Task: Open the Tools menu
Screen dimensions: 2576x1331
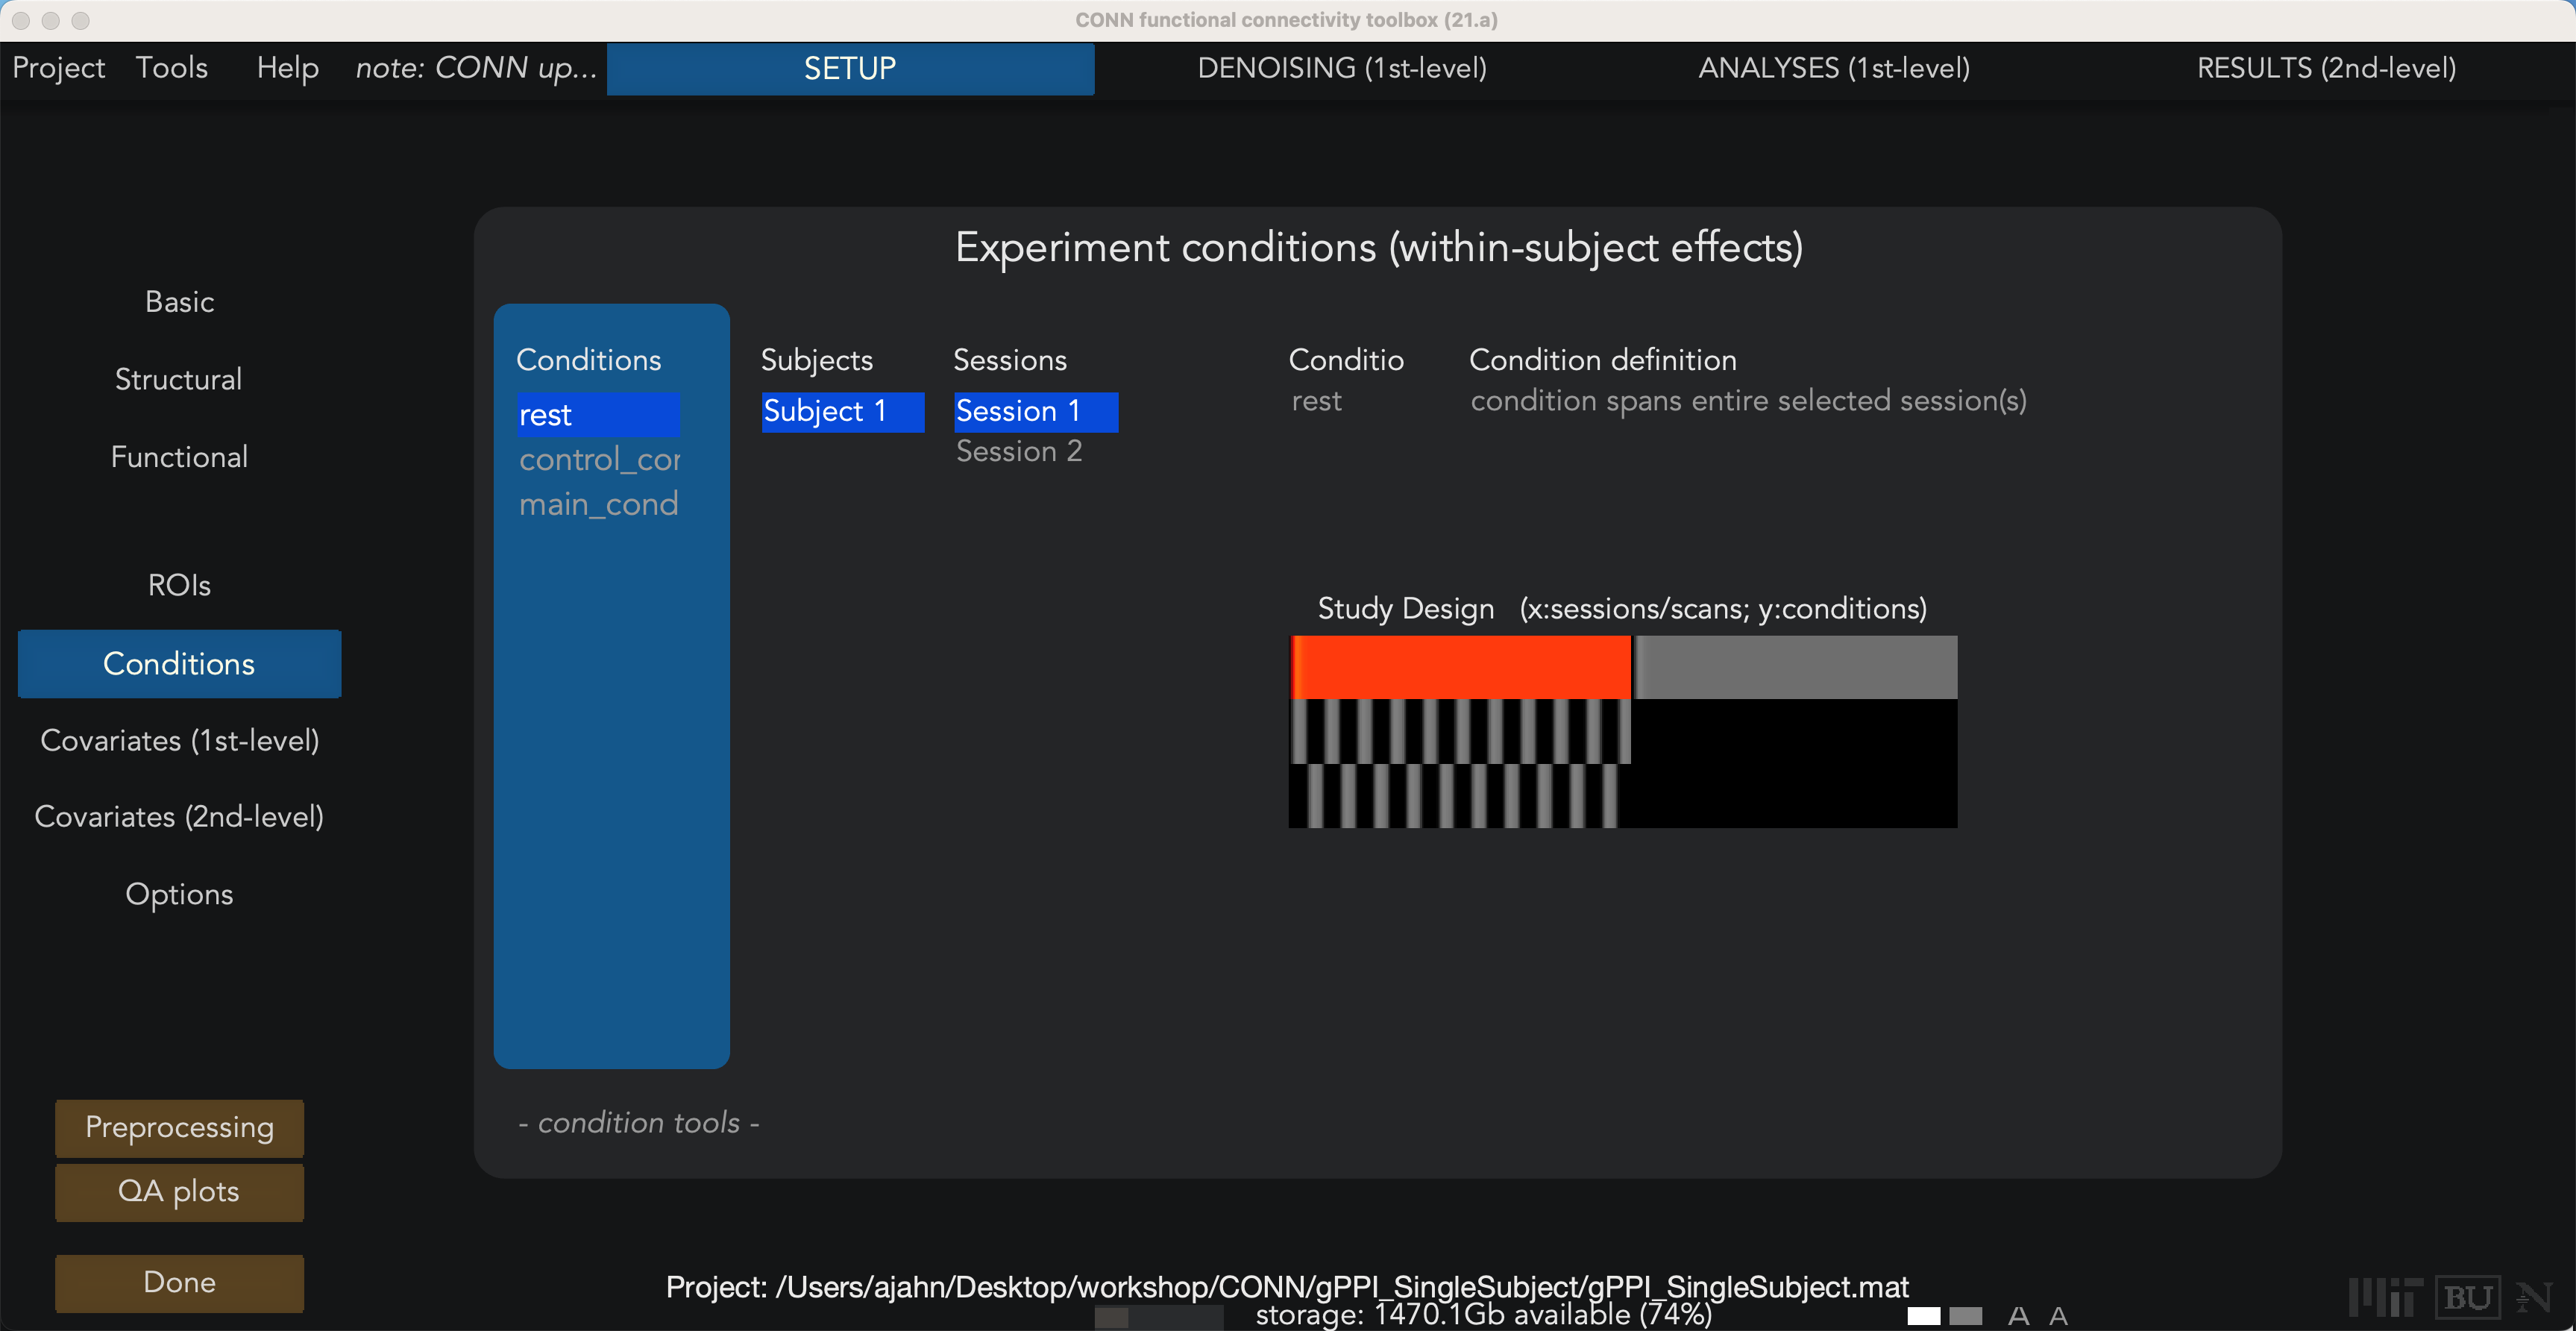Action: (x=172, y=67)
